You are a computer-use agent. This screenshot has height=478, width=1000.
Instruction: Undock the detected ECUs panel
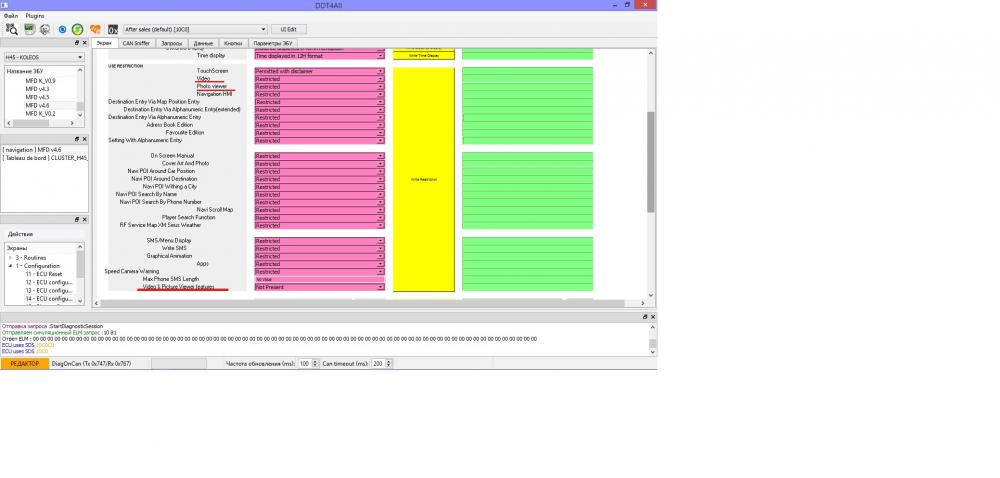click(77, 139)
